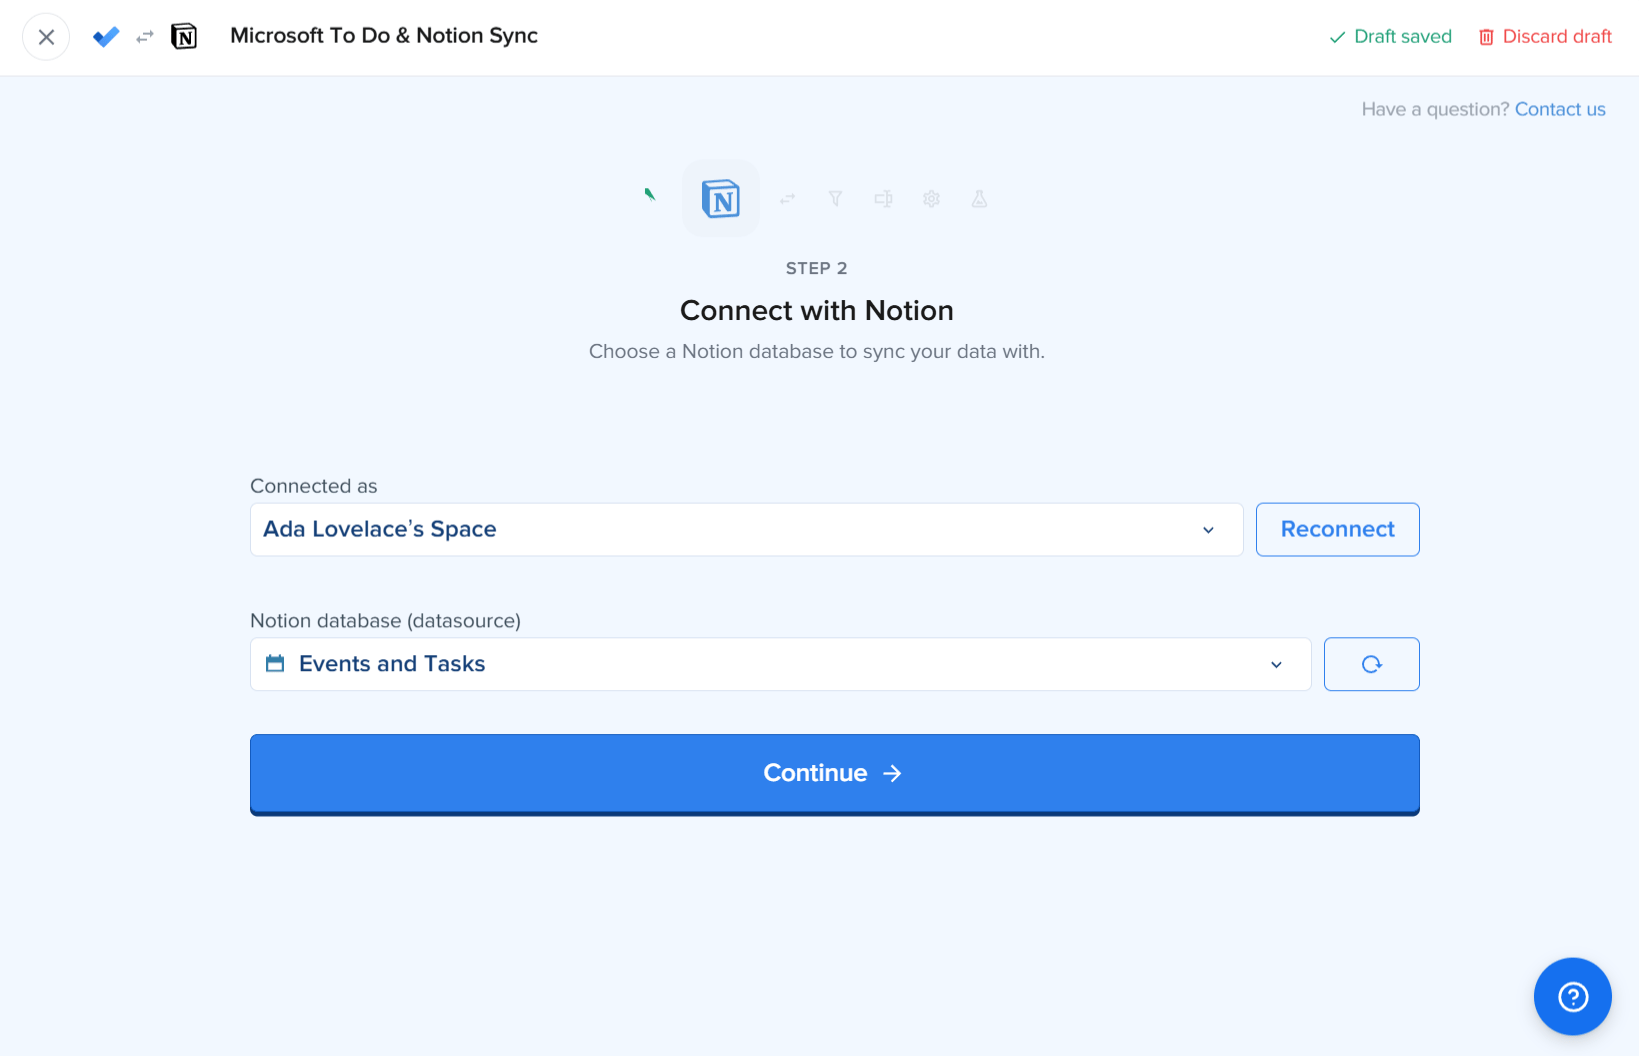Viewport: 1639px width, 1056px height.
Task: Go to the flask test step
Action: [980, 199]
